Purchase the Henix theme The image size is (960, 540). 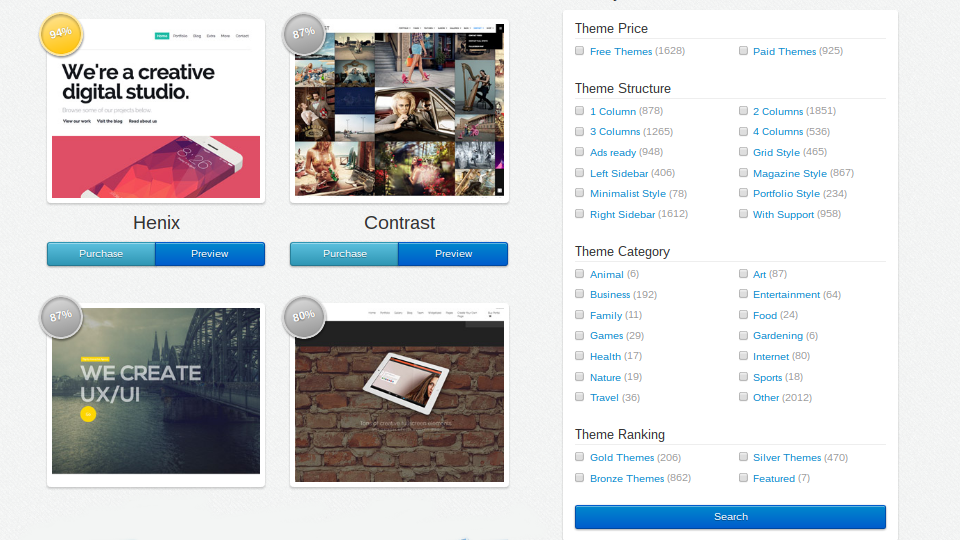[101, 254]
